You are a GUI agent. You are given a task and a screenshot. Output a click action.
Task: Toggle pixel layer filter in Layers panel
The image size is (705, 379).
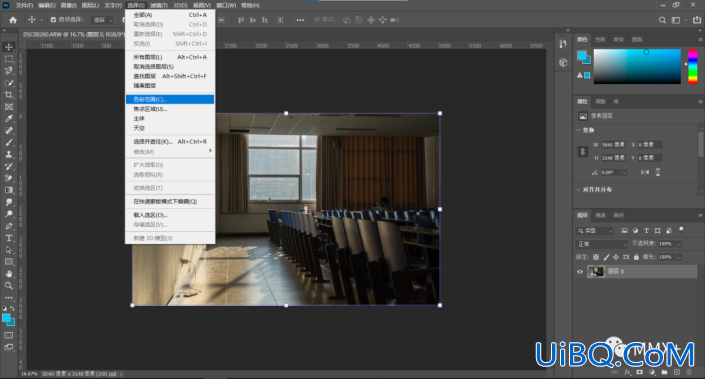(x=625, y=231)
